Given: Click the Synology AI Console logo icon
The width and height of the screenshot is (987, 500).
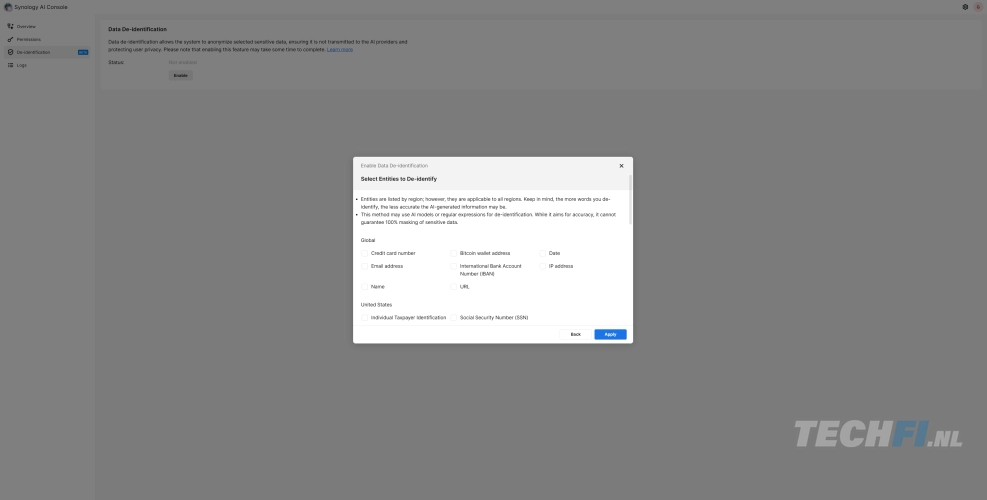Looking at the screenshot, I should pos(9,7).
